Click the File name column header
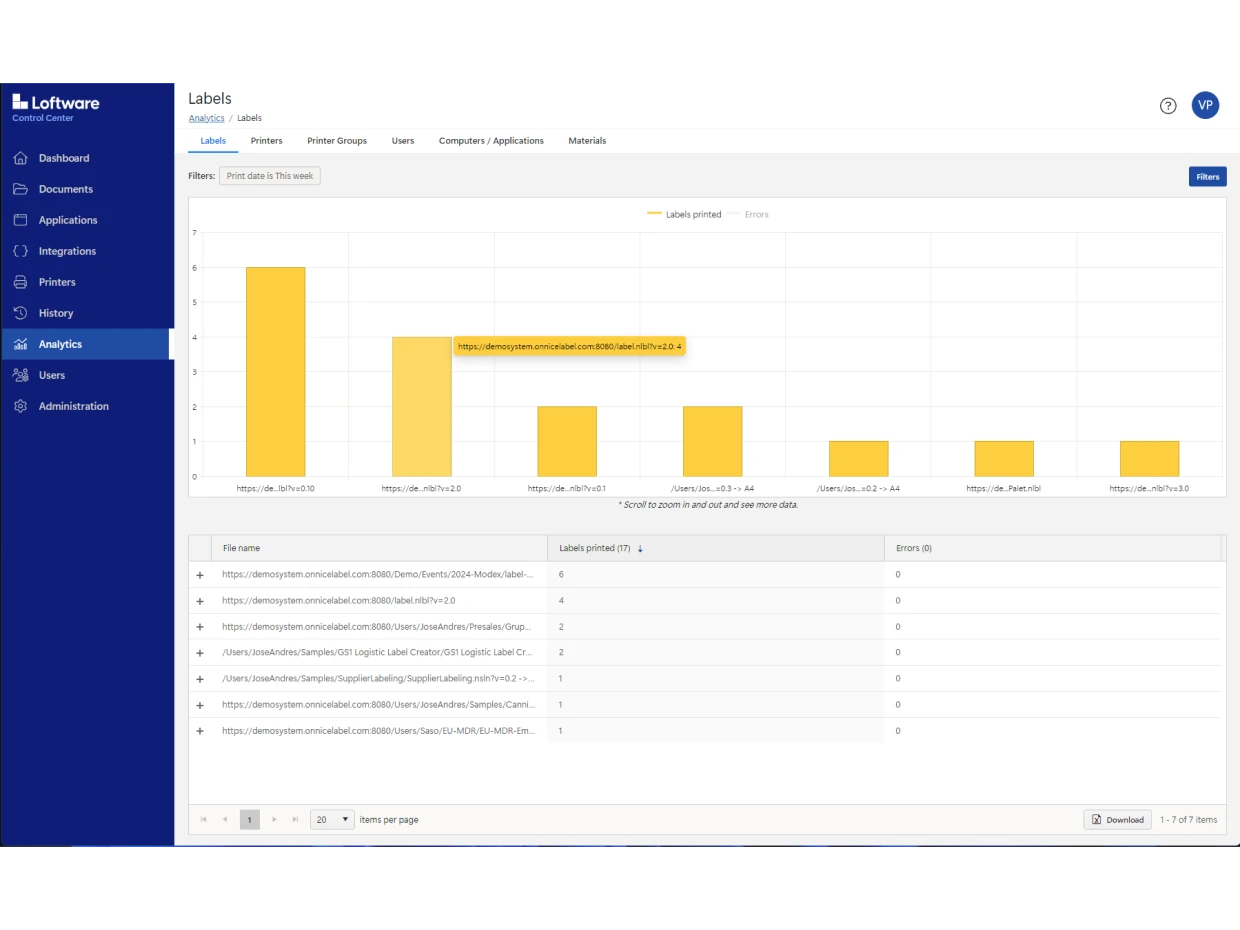Viewport: 1240px width, 930px height. pyautogui.click(x=379, y=548)
